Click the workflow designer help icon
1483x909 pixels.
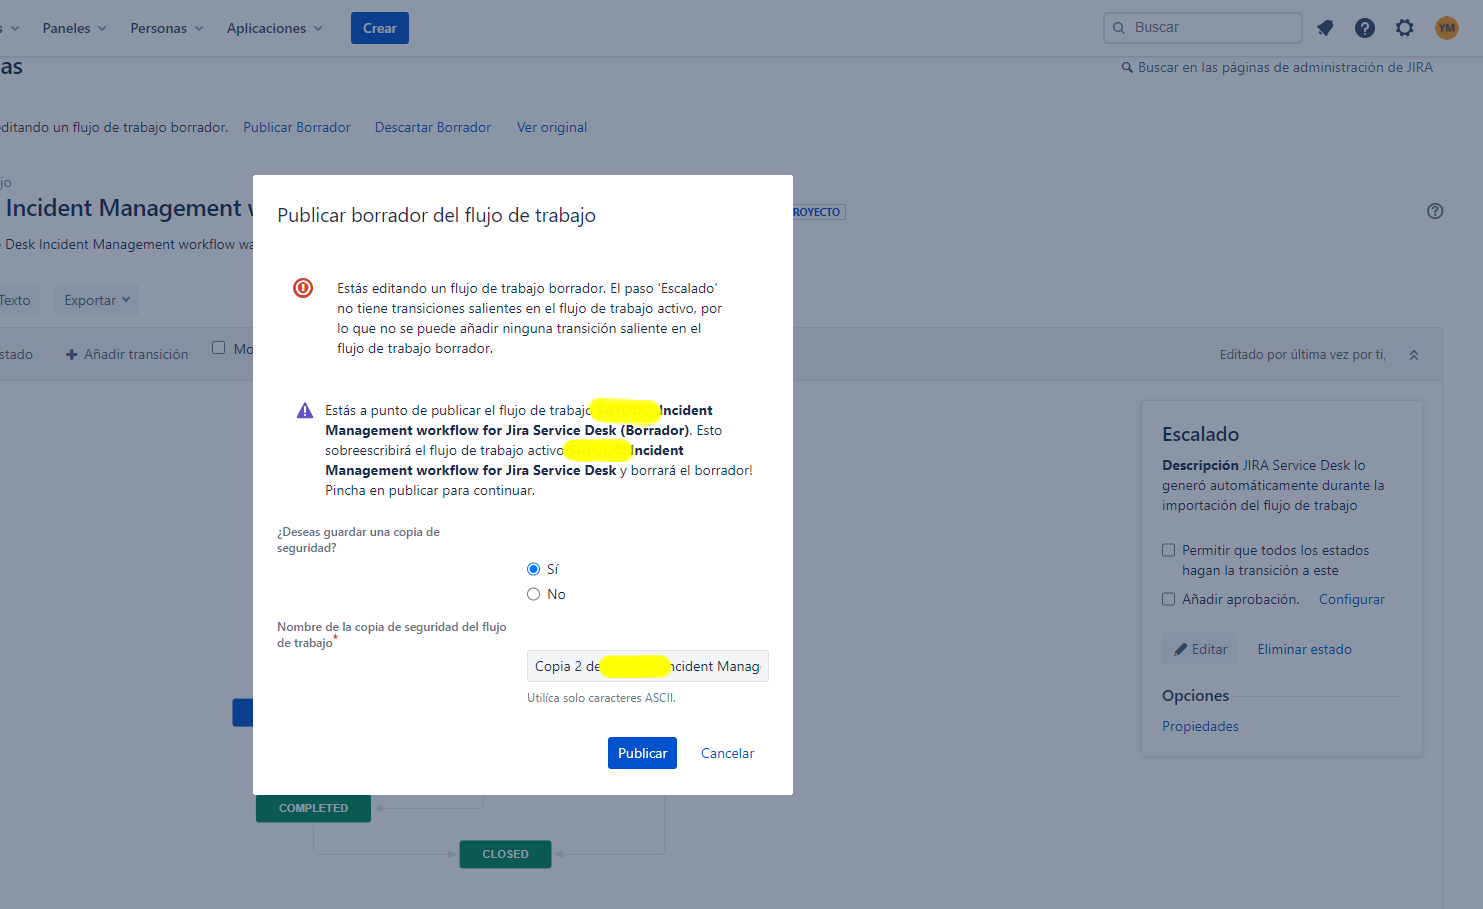pos(1435,211)
